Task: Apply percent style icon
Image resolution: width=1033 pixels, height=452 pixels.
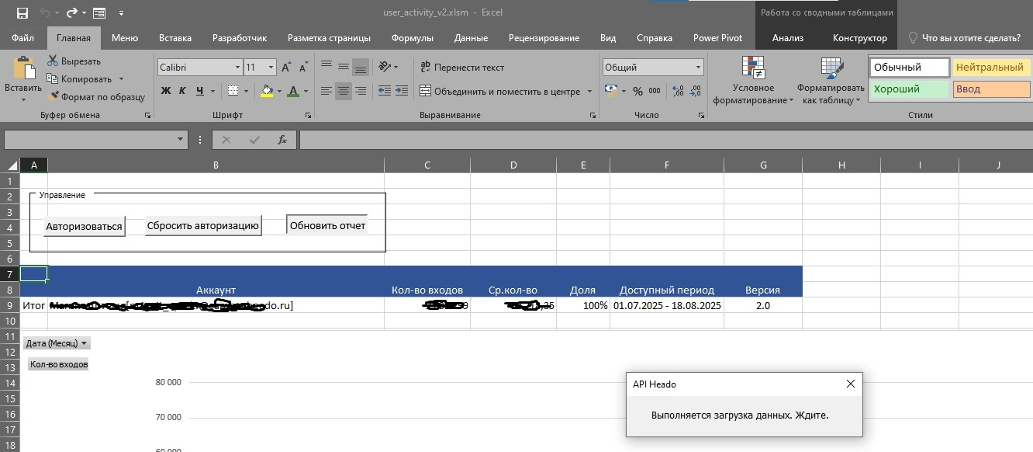Action: 638,91
